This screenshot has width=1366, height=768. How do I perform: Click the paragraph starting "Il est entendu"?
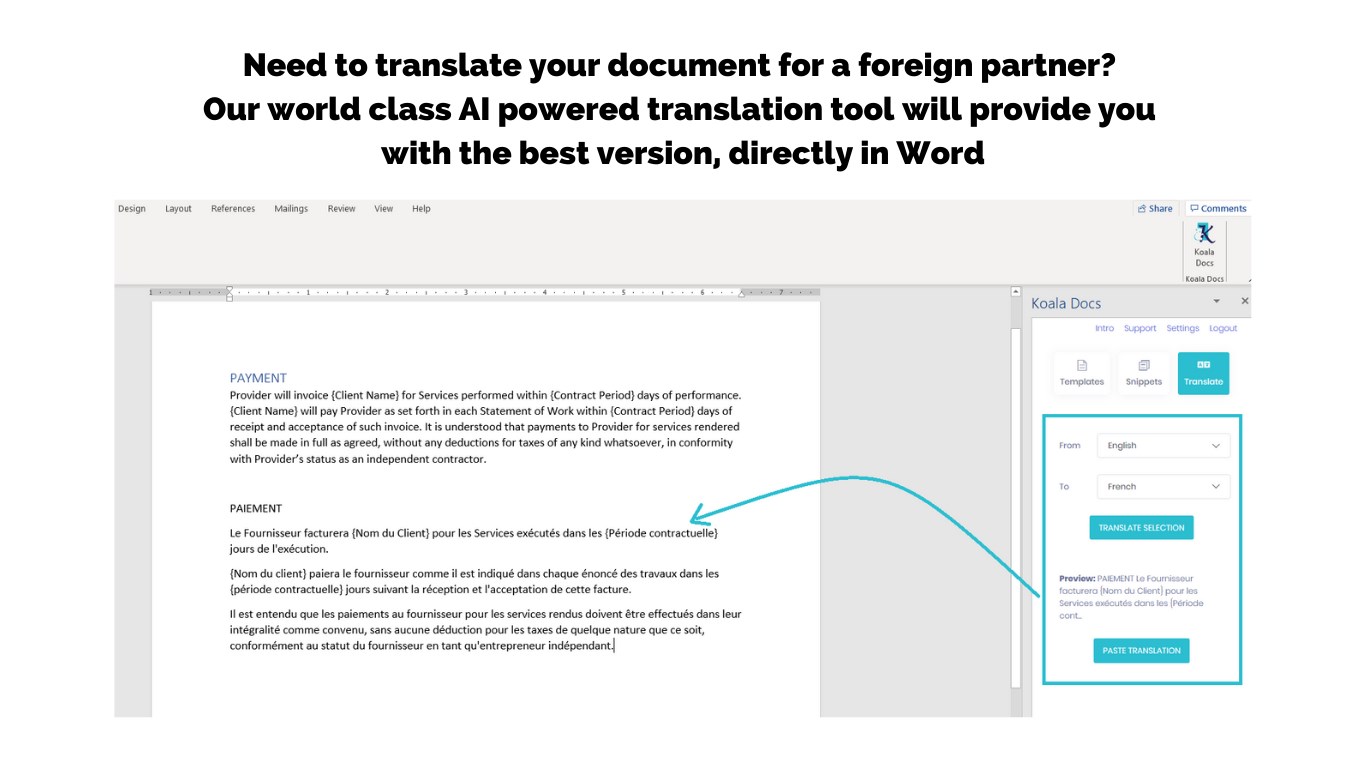point(486,630)
